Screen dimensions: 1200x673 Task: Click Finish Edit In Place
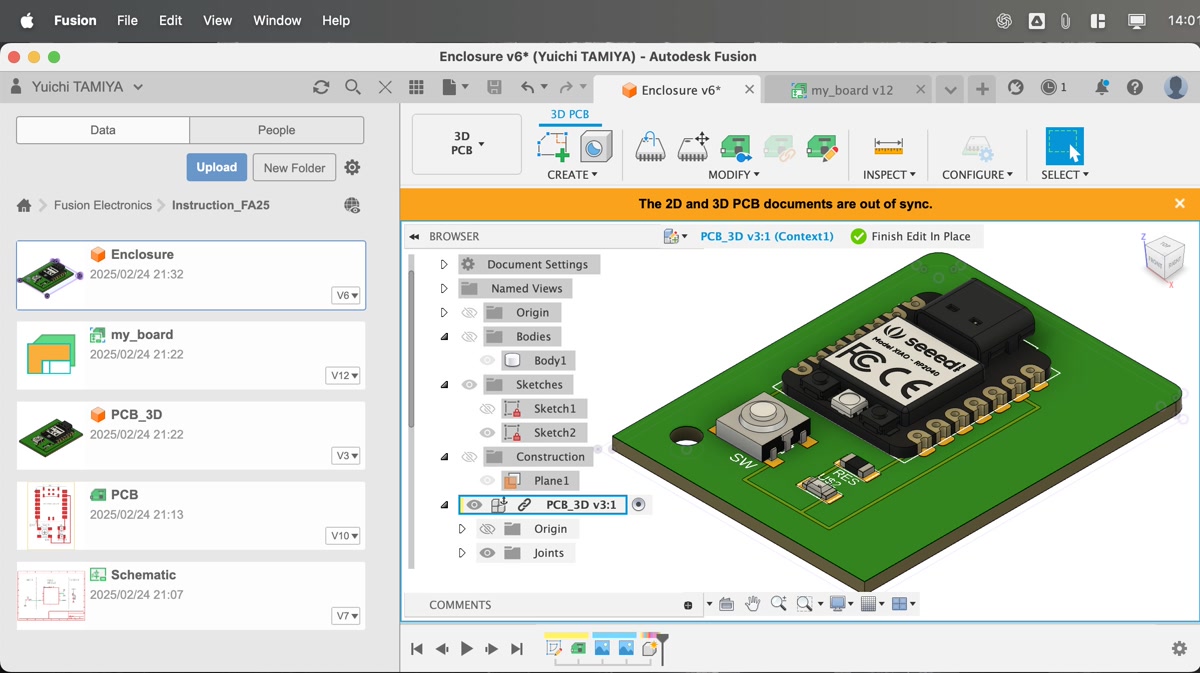[x=911, y=236]
